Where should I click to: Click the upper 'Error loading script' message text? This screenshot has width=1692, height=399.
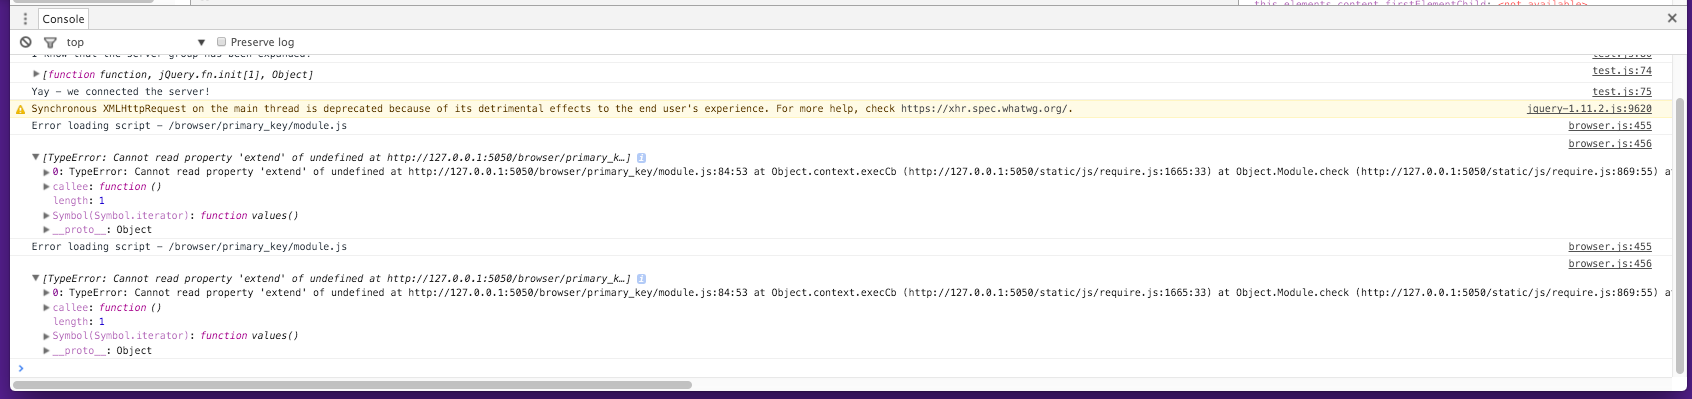[x=189, y=126]
